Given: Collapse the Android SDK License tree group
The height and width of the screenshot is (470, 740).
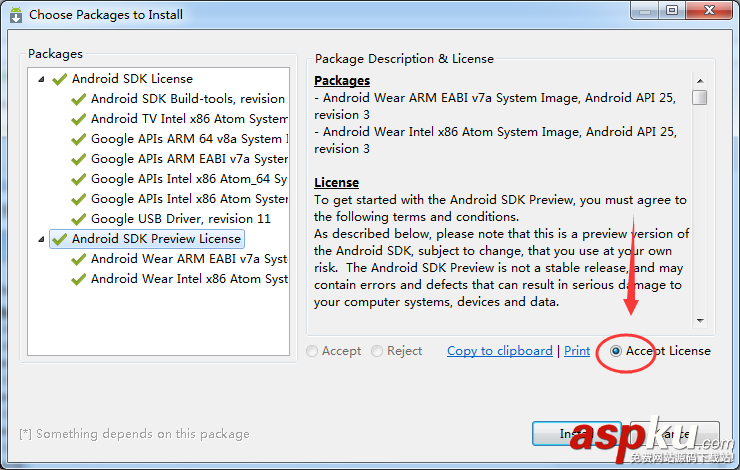Looking at the screenshot, I should (41, 79).
